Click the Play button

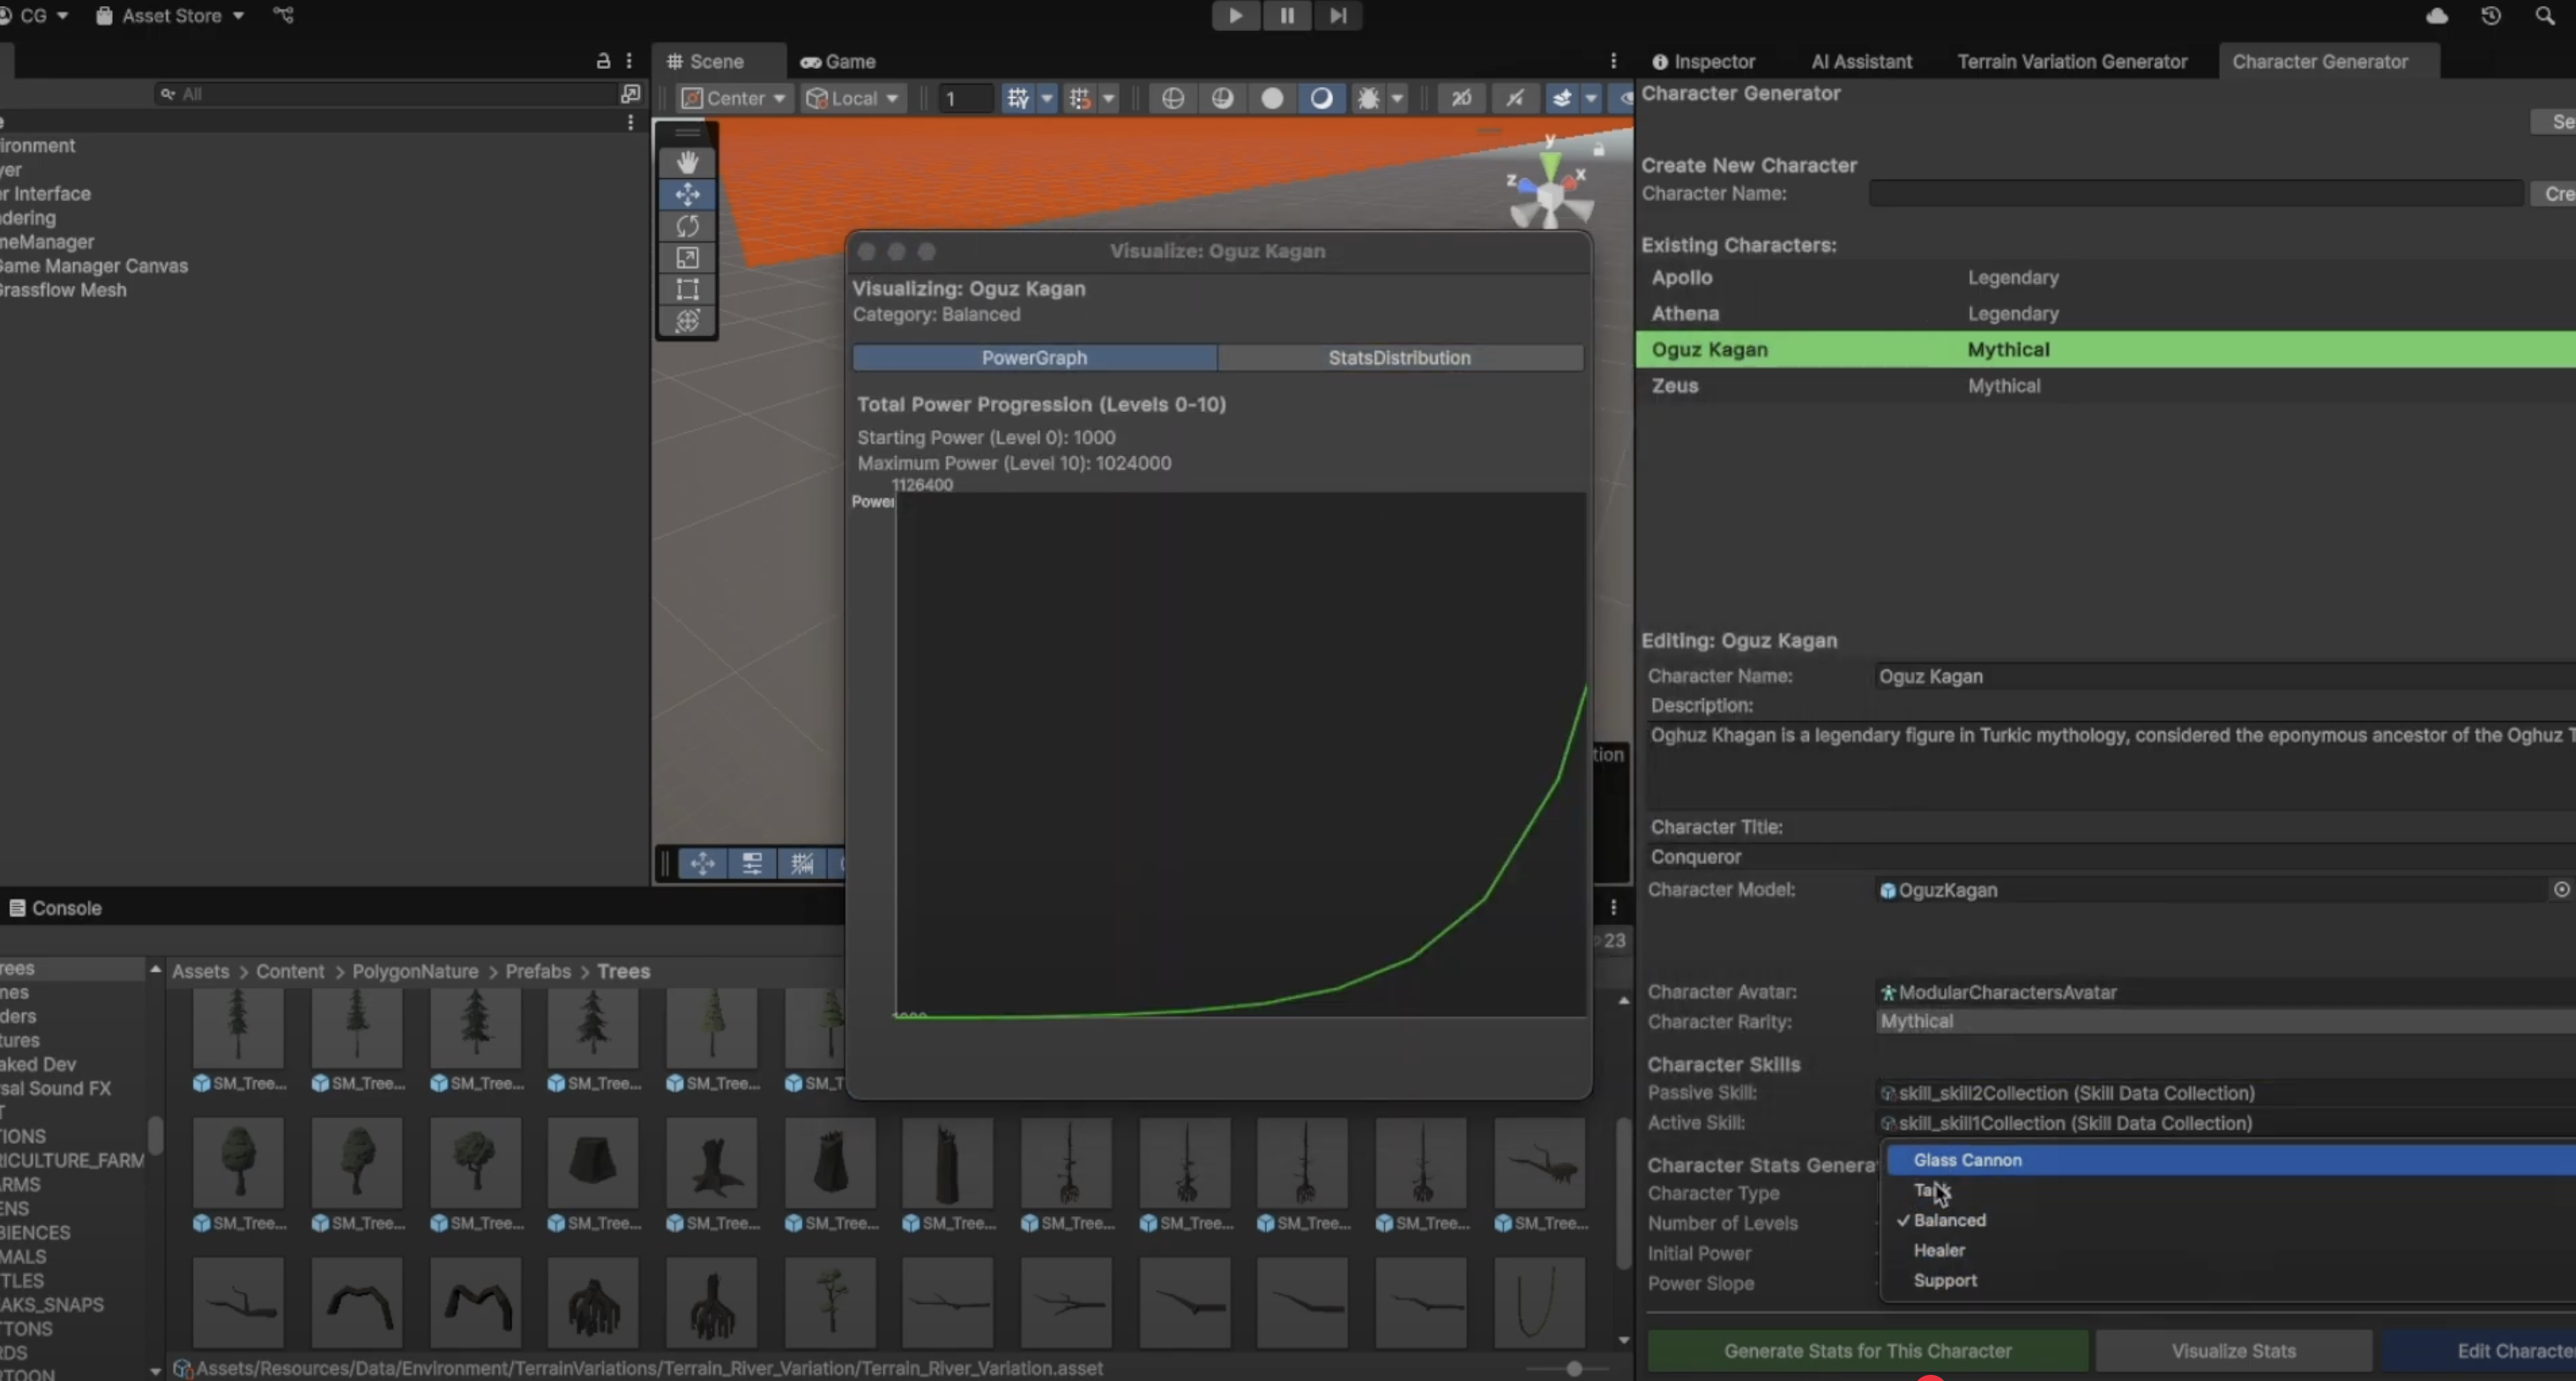(1235, 15)
